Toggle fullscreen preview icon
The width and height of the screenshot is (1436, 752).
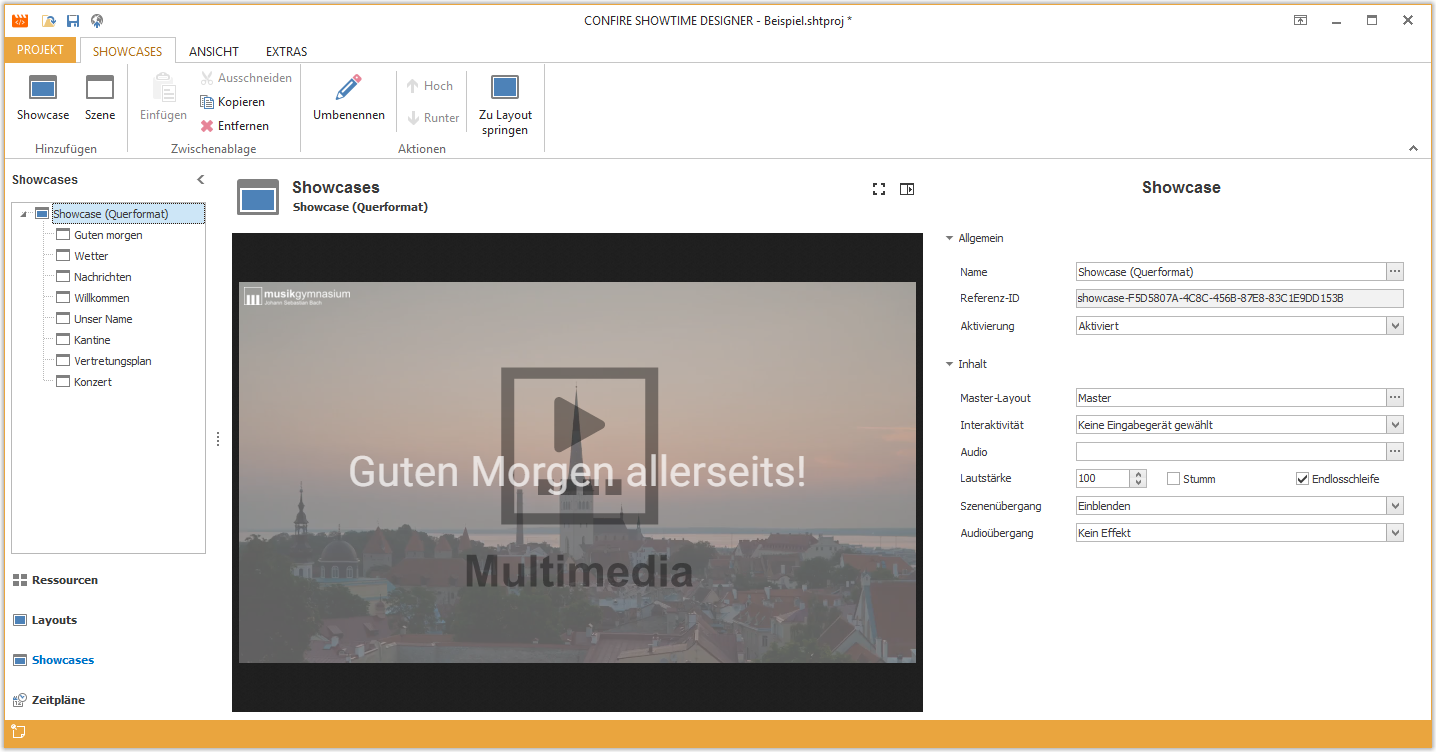point(879,189)
